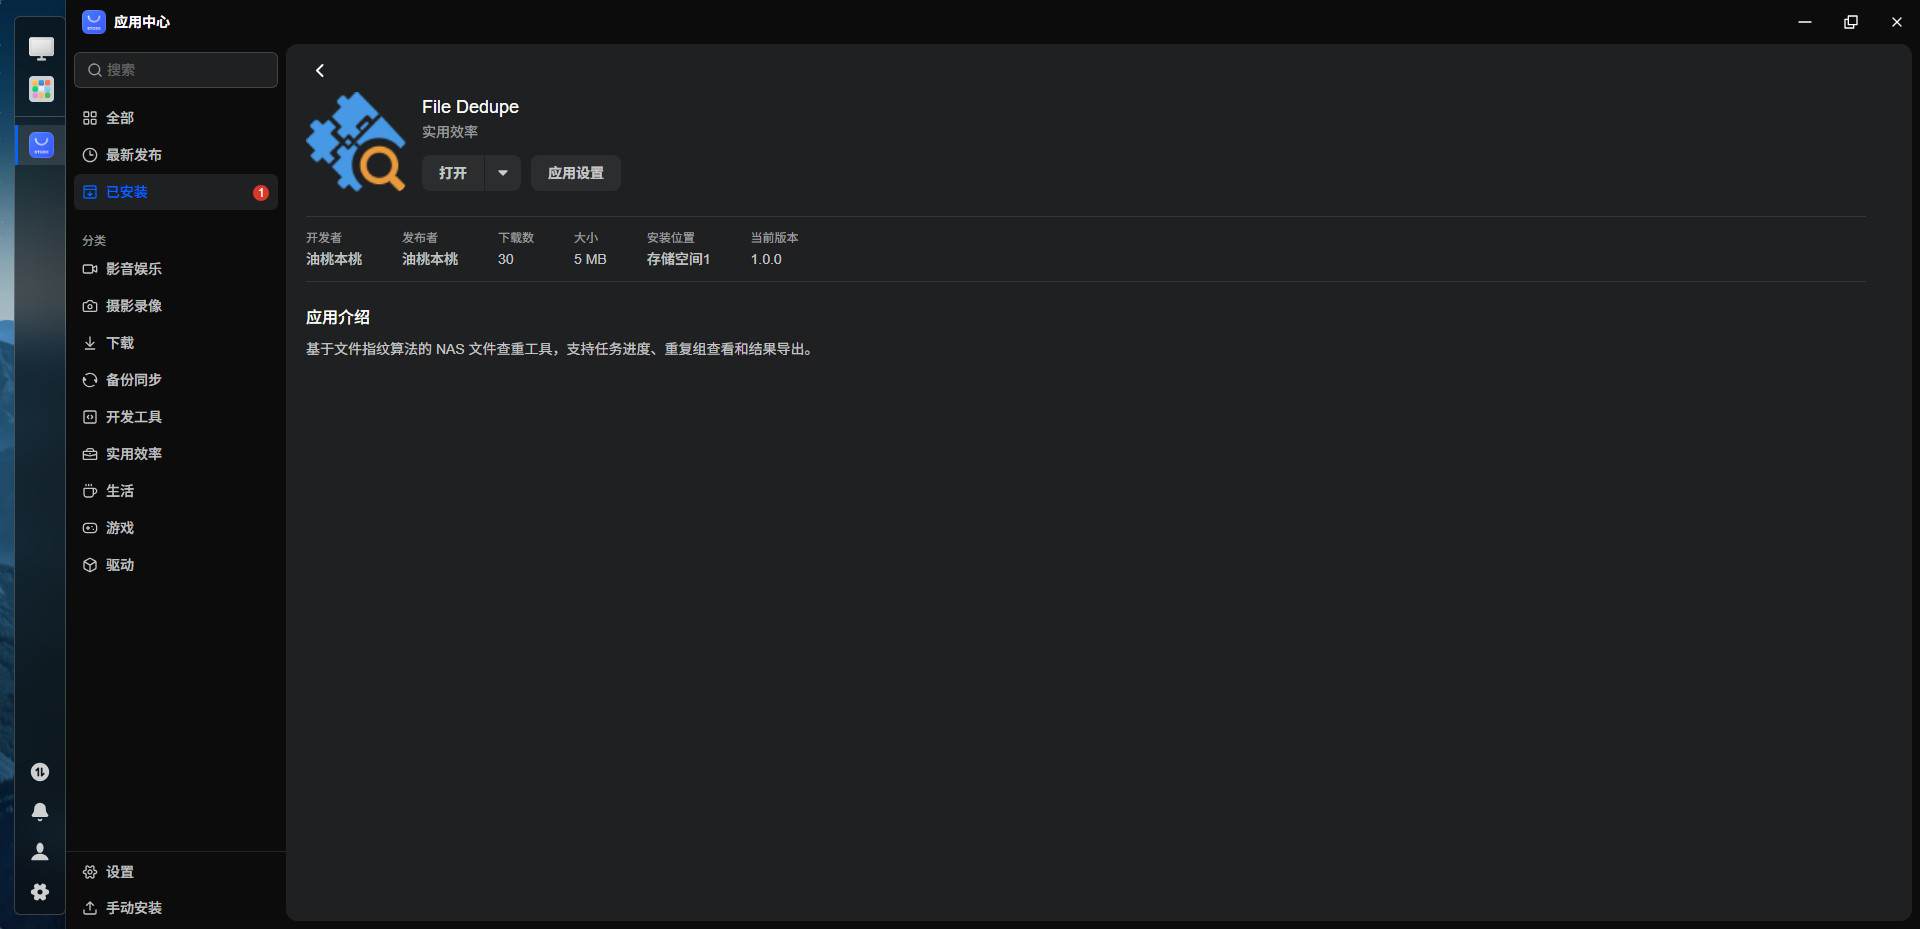This screenshot has width=1920, height=929.
Task: Click the 搜索 search field
Action: [176, 70]
